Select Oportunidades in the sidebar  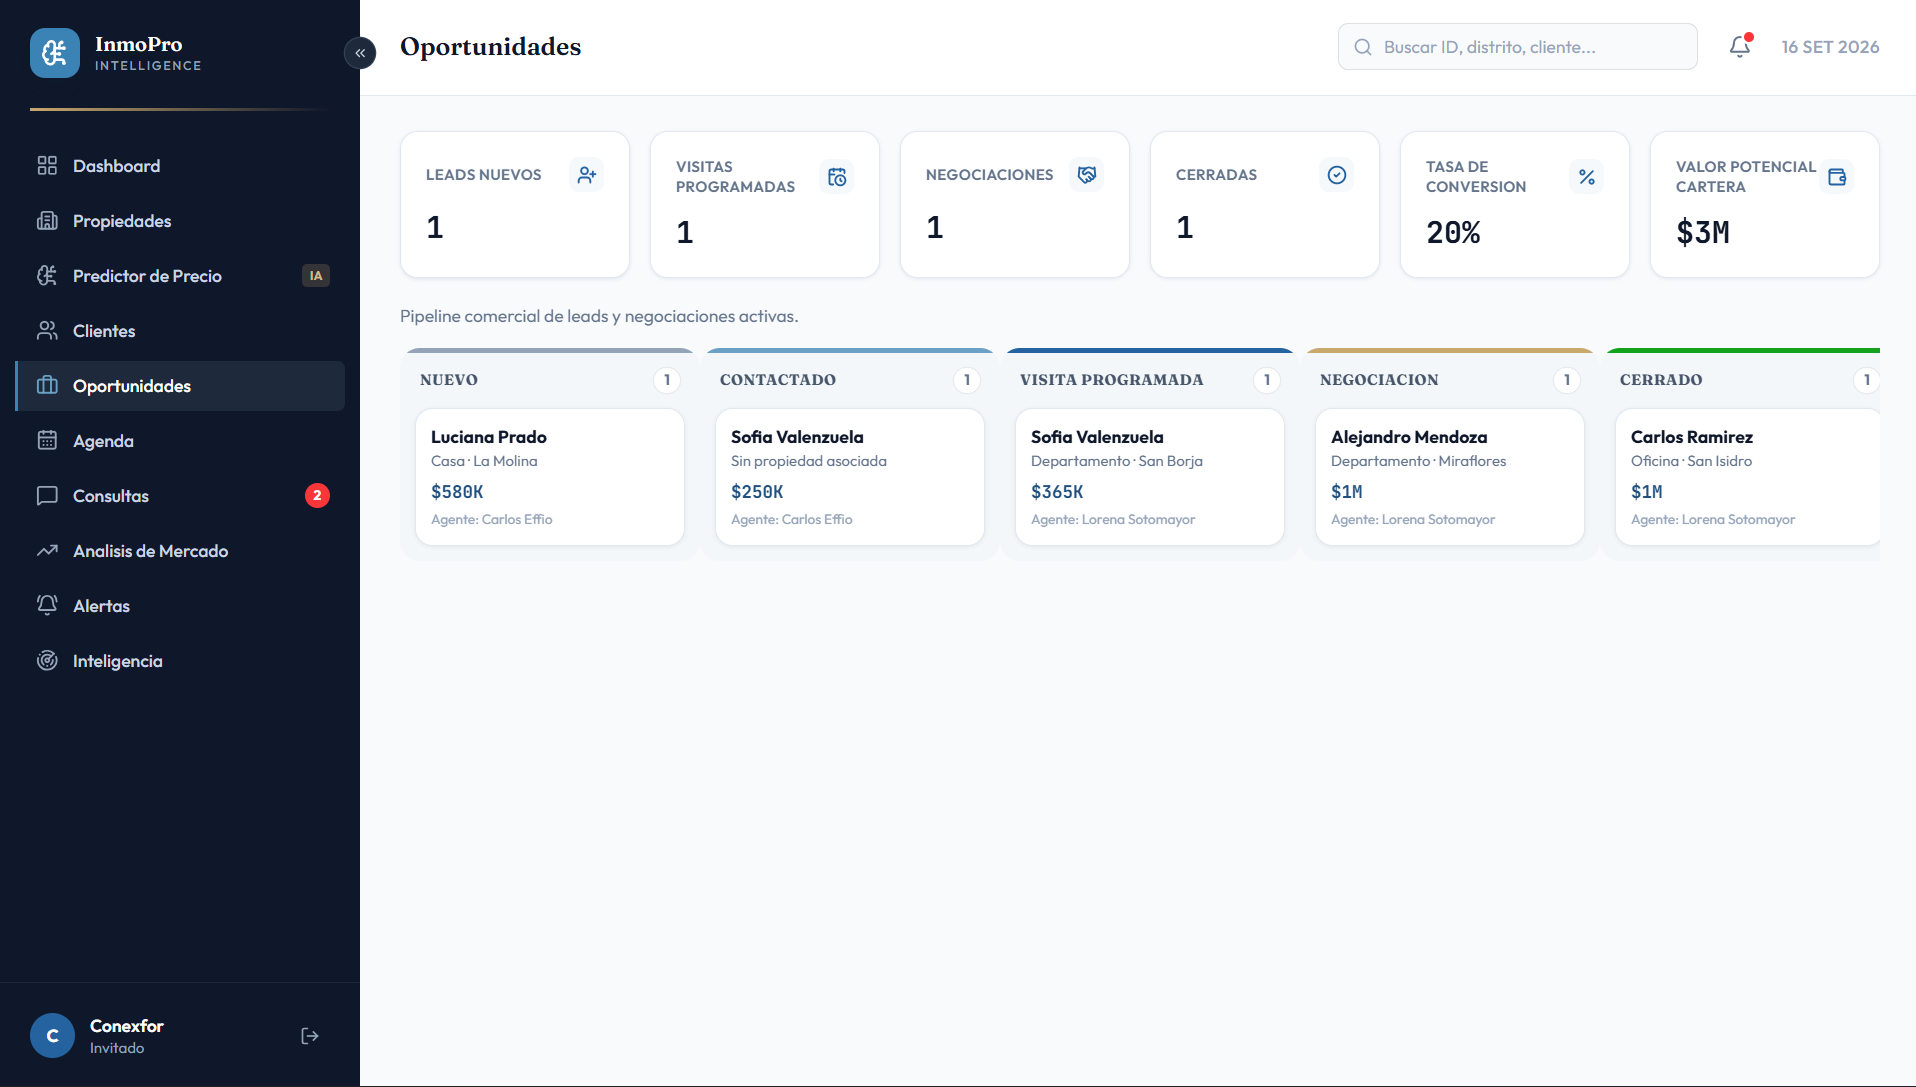coord(180,386)
